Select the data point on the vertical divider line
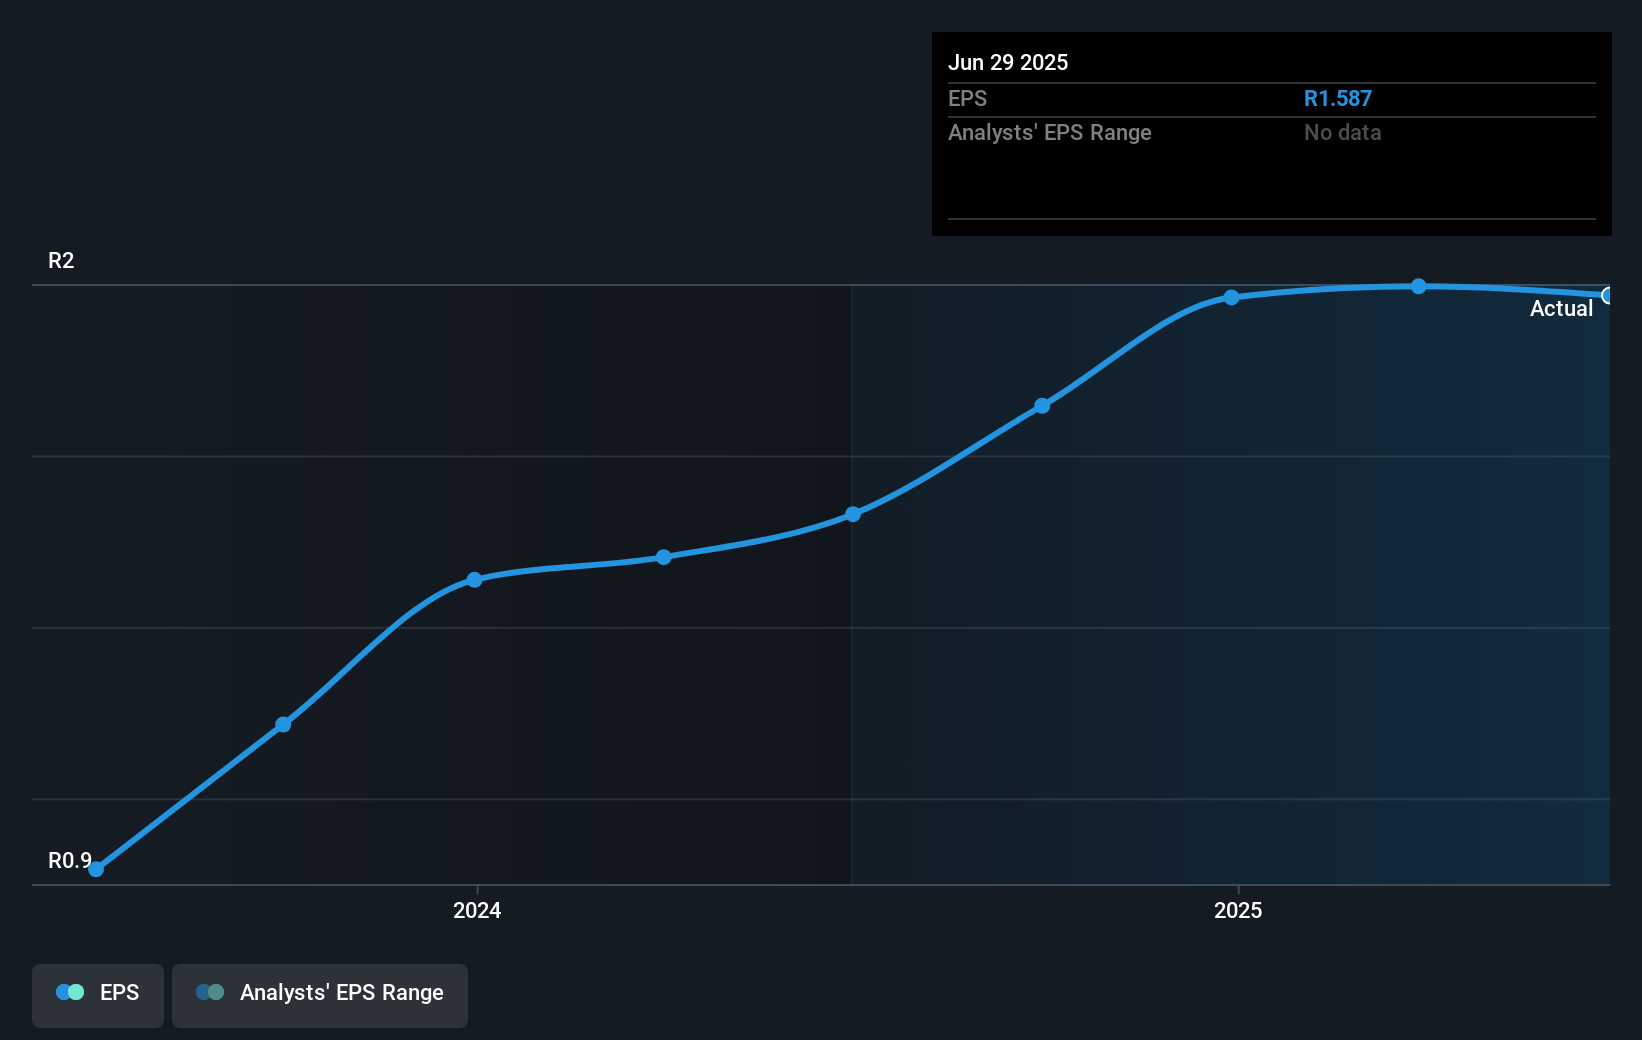 click(x=853, y=514)
